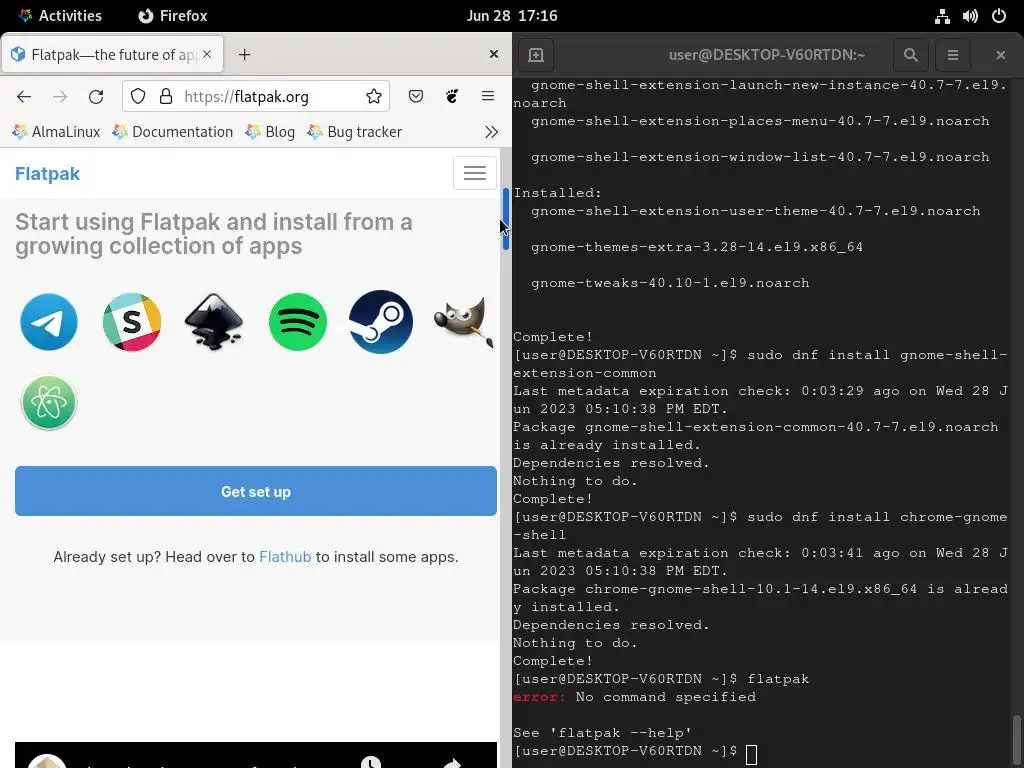The height and width of the screenshot is (768, 1024).
Task: Expand the Flatpak site navigation toggle
Action: [475, 173]
